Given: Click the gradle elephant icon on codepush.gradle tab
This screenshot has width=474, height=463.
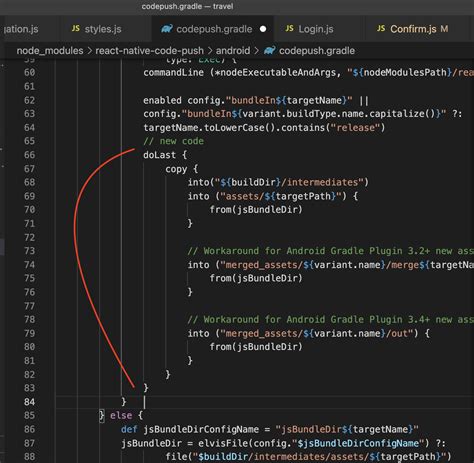Looking at the screenshot, I should coord(167,29).
